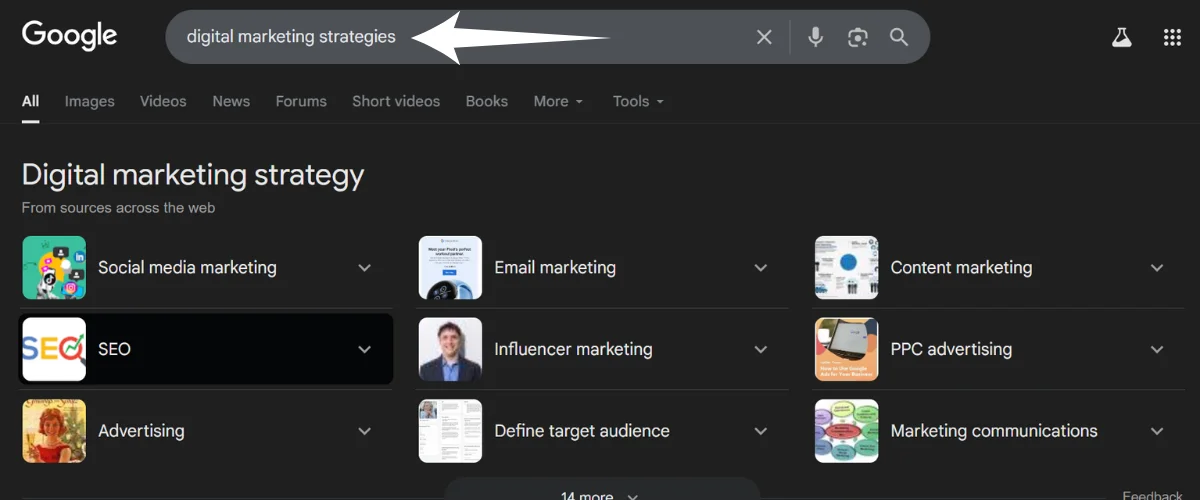Viewport: 1200px width, 500px height.
Task: Expand the Advertising chevron
Action: click(364, 432)
